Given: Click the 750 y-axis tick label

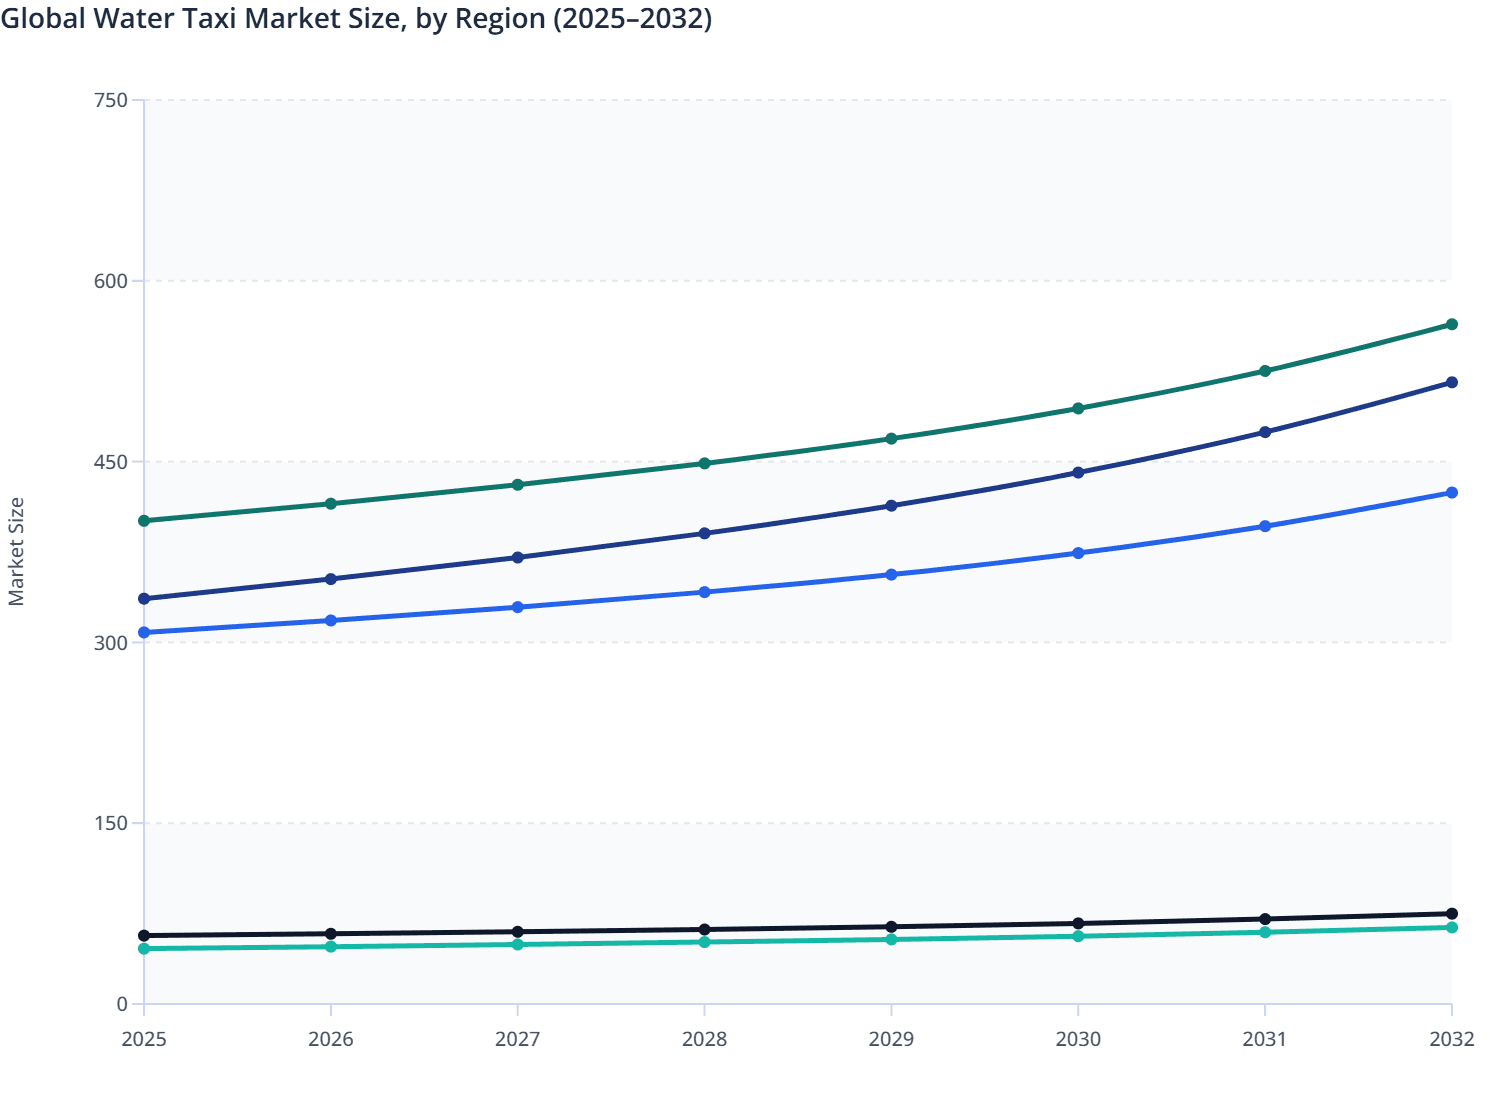Looking at the screenshot, I should [x=111, y=100].
